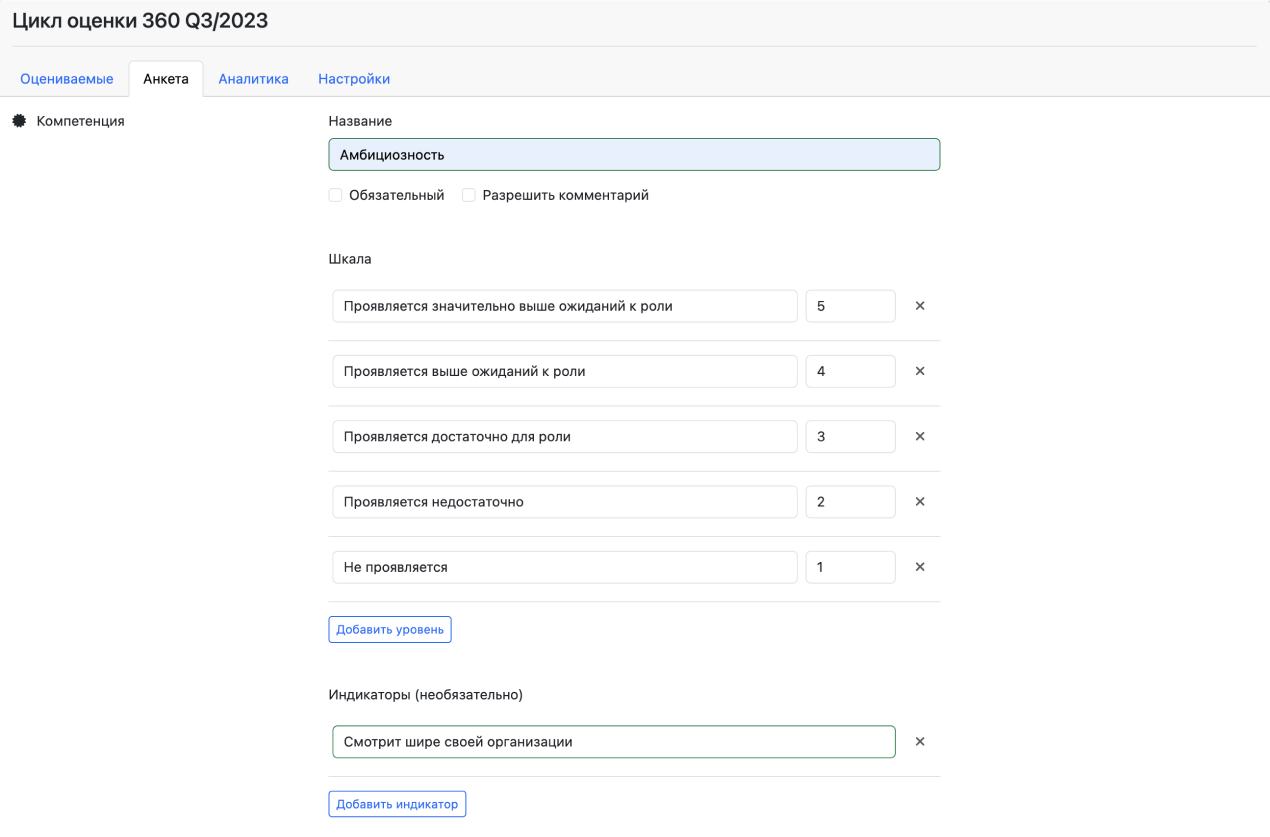Image resolution: width=1270 pixels, height=837 pixels.
Task: Click the score field containing 1
Action: click(851, 567)
